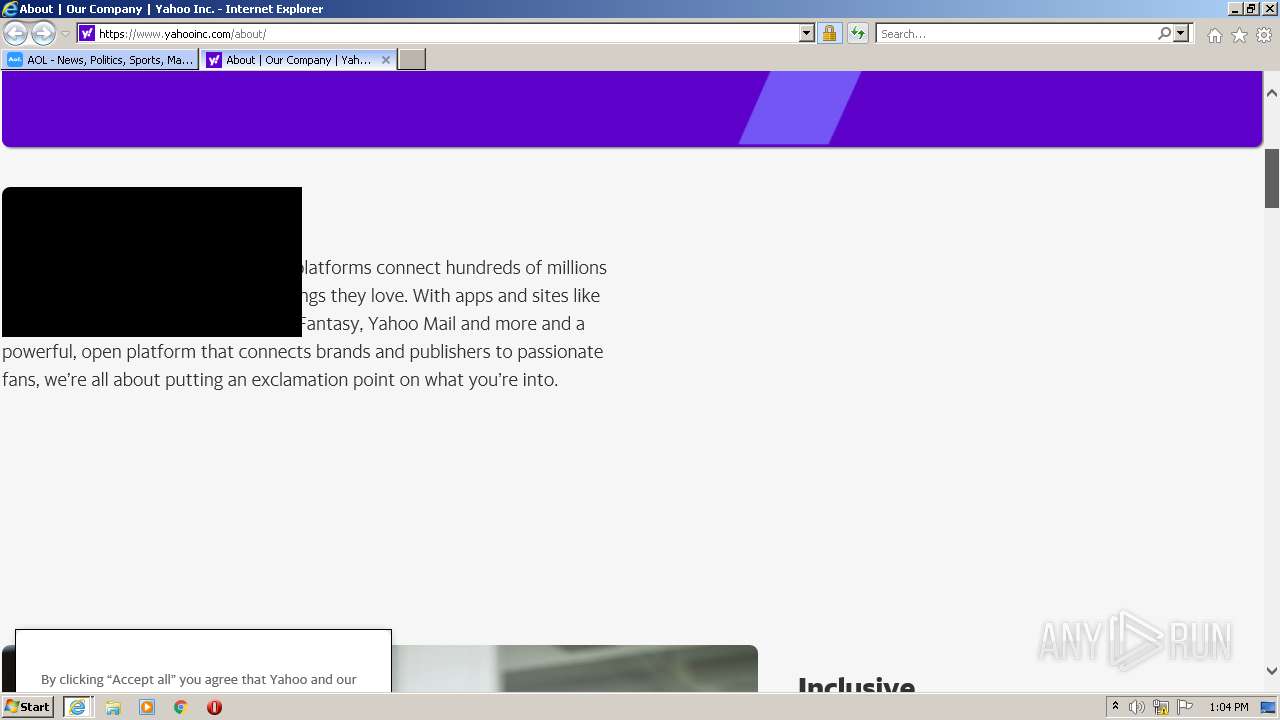Click the text 'exclamation point on what you're into'

(x=405, y=380)
